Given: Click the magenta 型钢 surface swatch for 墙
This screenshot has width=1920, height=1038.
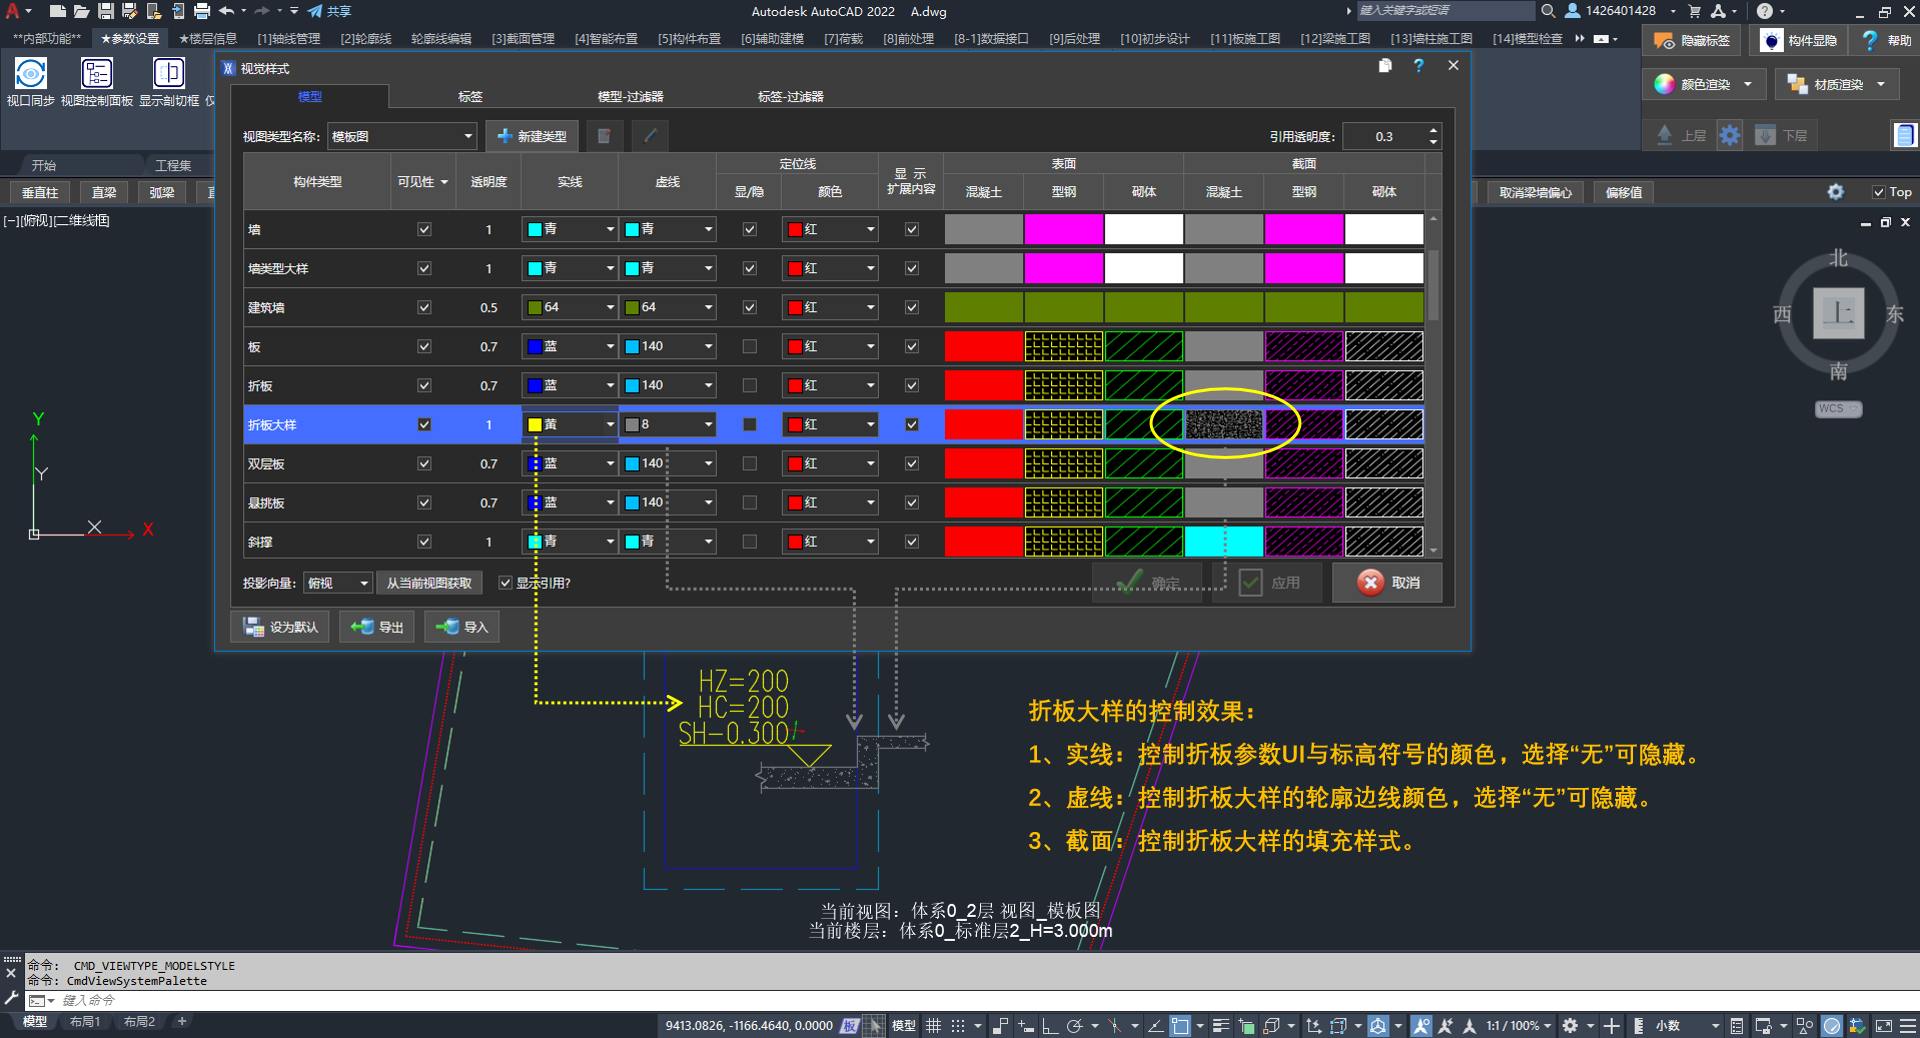Looking at the screenshot, I should pyautogui.click(x=1063, y=229).
